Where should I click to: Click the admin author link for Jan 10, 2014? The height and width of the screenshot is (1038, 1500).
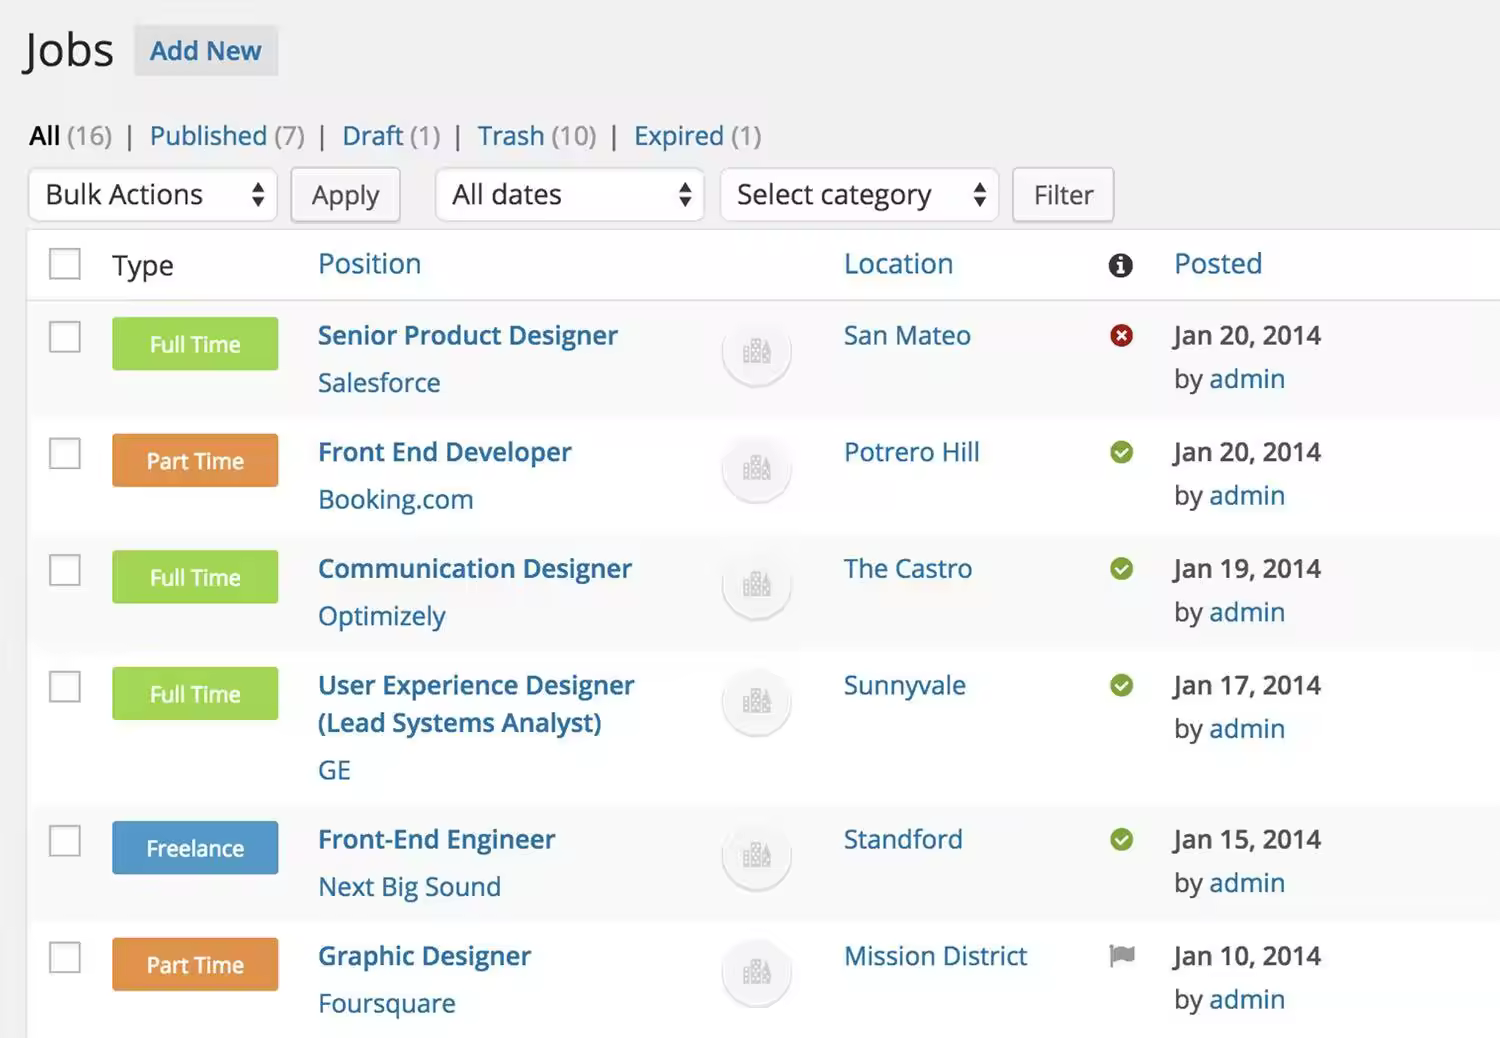pos(1247,1000)
